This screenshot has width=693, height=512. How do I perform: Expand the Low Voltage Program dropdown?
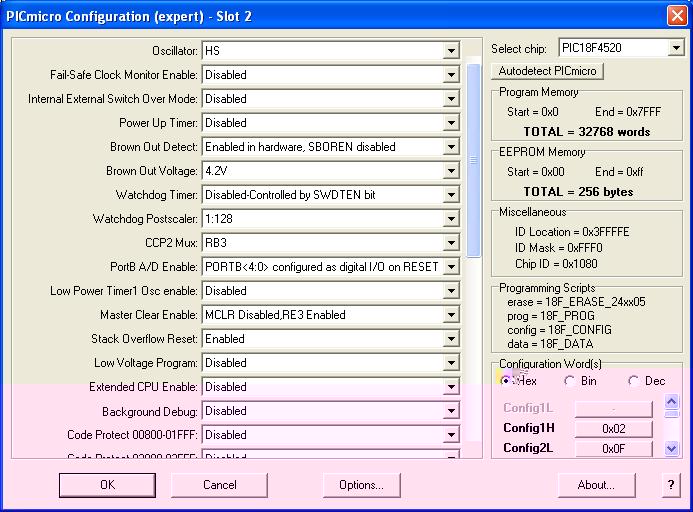(x=451, y=363)
